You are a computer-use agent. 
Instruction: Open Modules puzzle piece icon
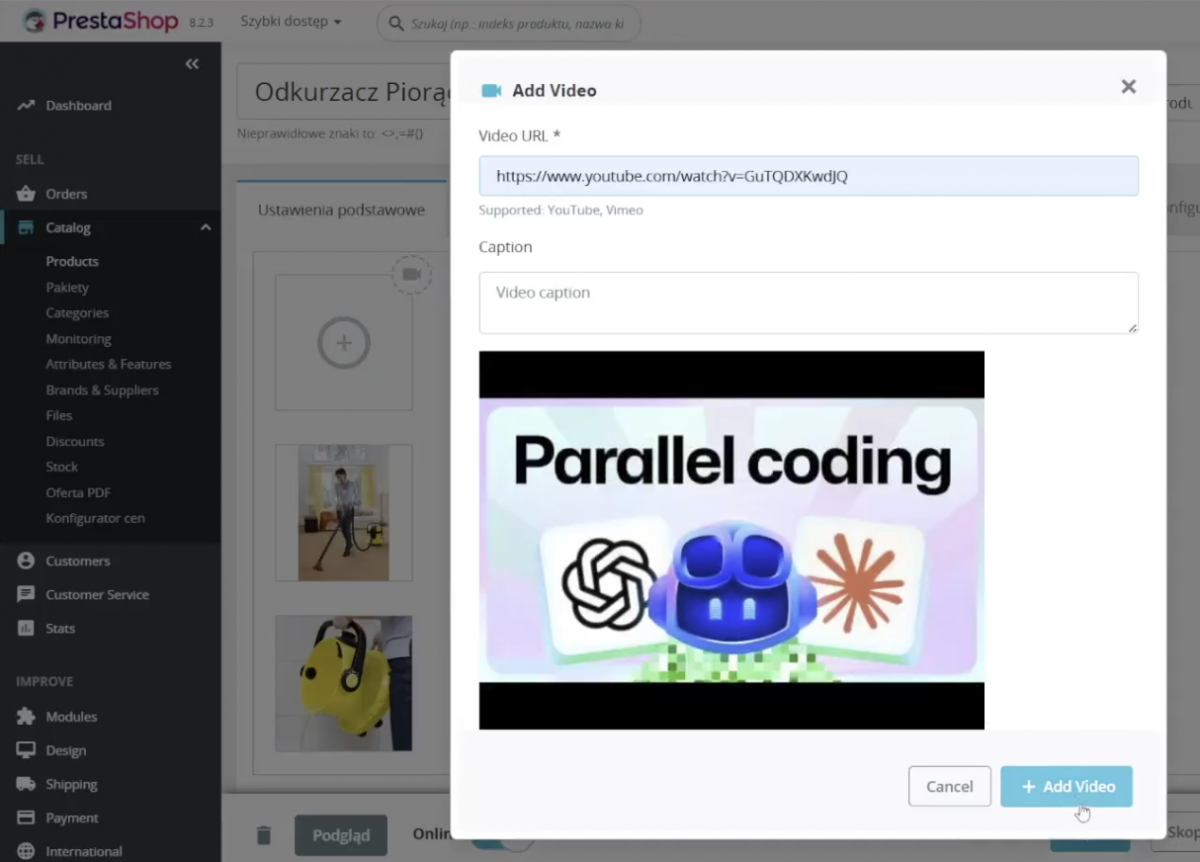[x=26, y=716]
